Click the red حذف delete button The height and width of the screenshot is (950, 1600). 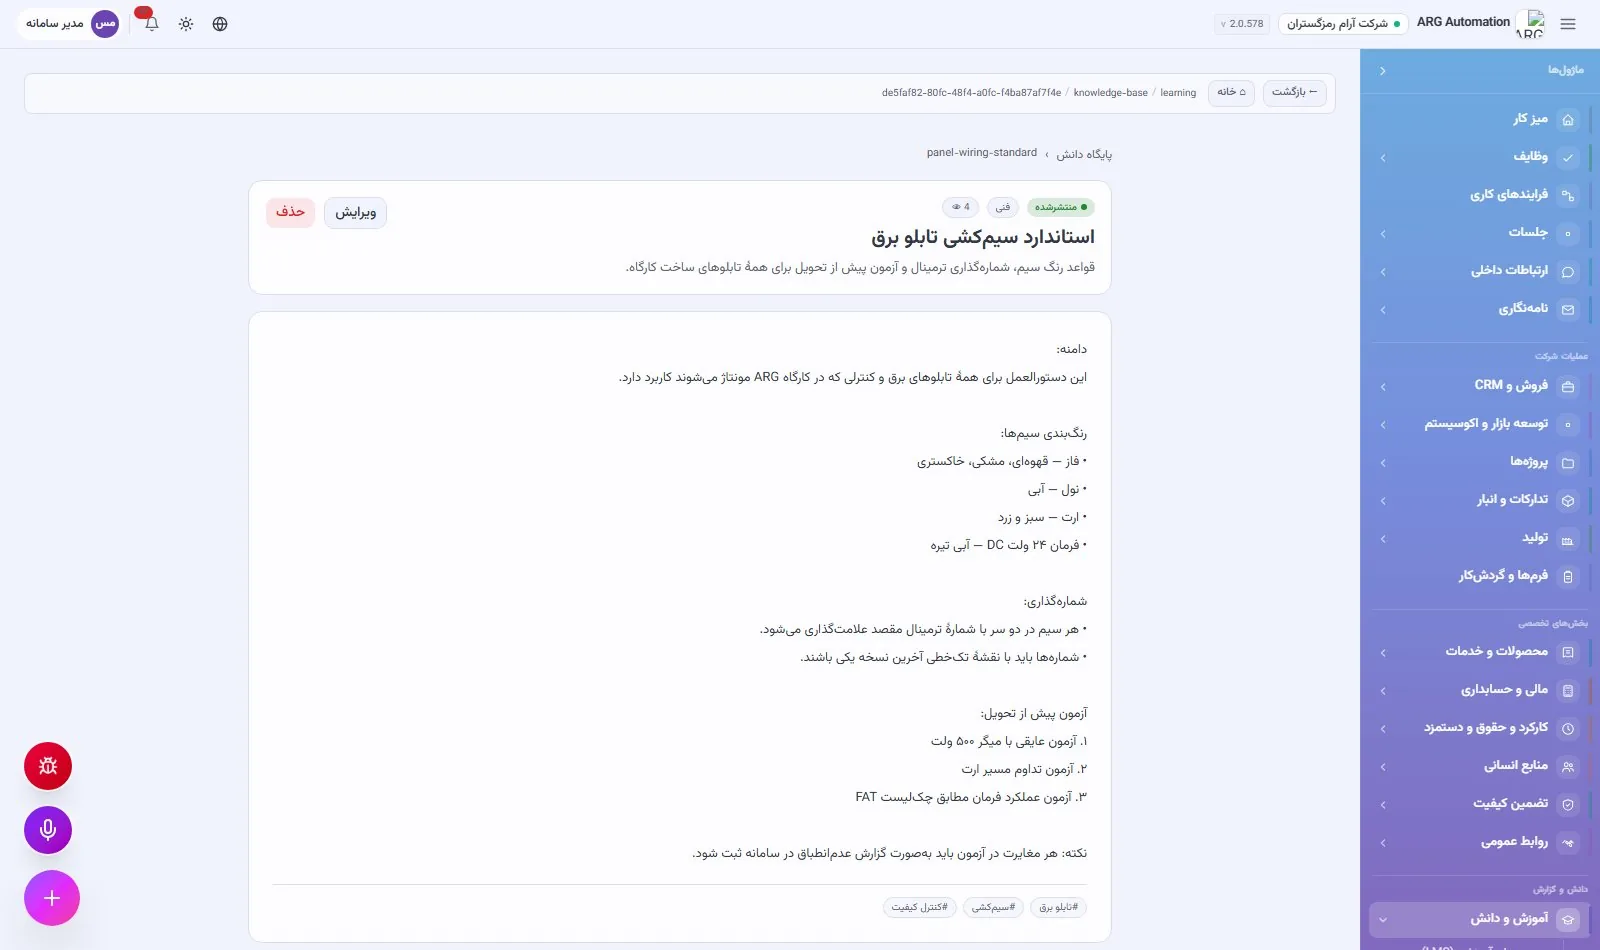pyautogui.click(x=290, y=212)
